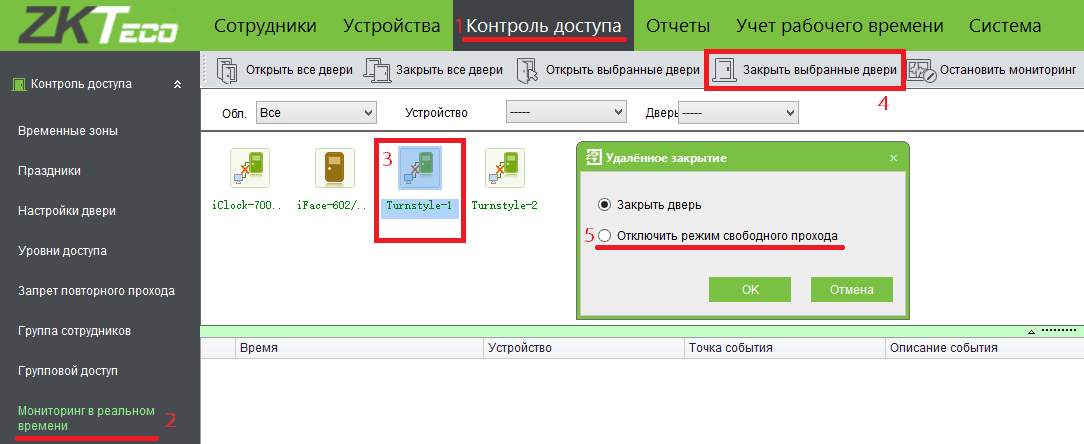This screenshot has height=444, width=1084.
Task: Click Открыть выбранные двери label
Action: pos(623,70)
